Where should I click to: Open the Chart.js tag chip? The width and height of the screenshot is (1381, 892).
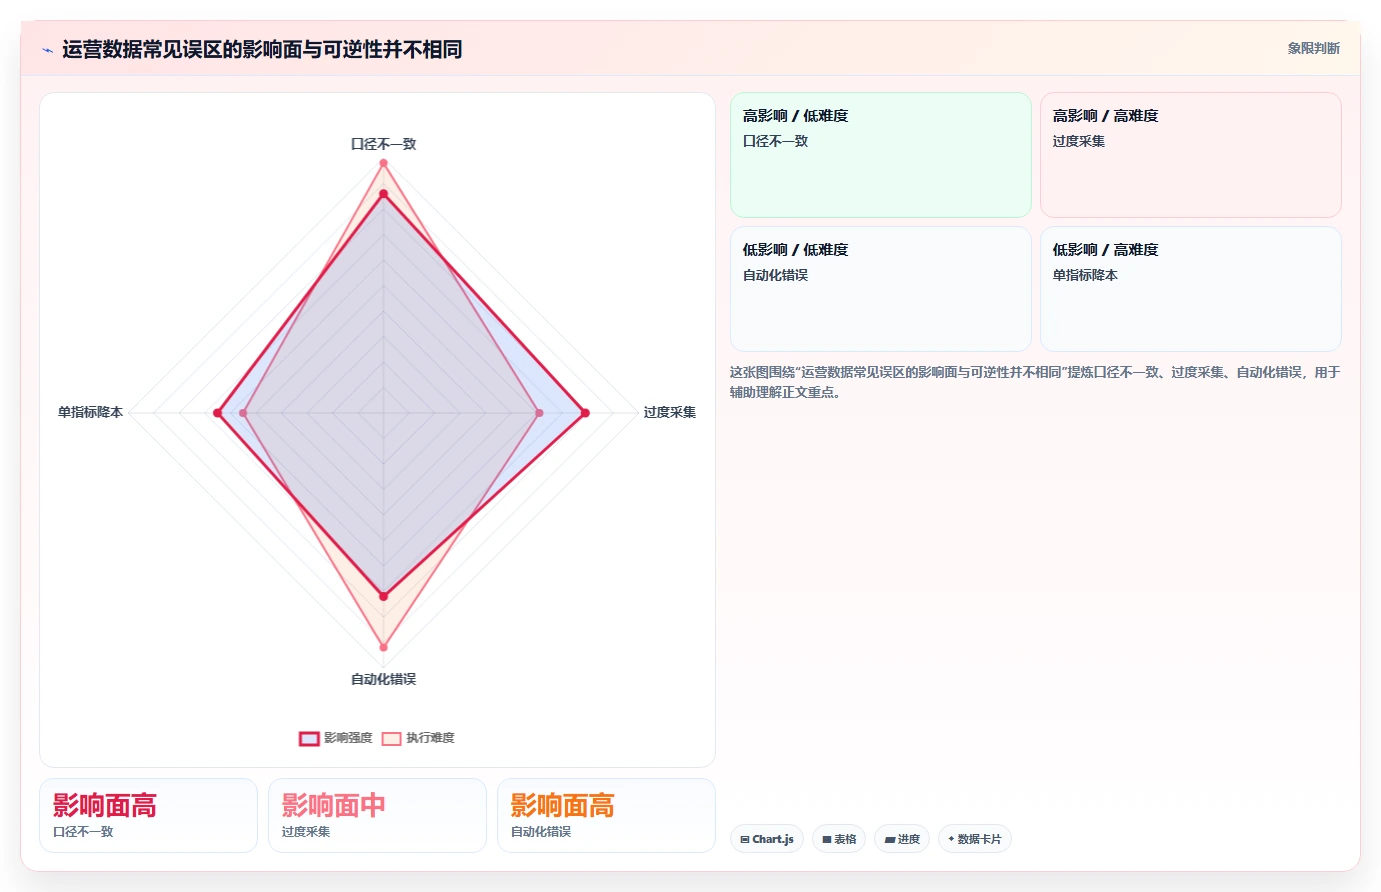click(767, 839)
